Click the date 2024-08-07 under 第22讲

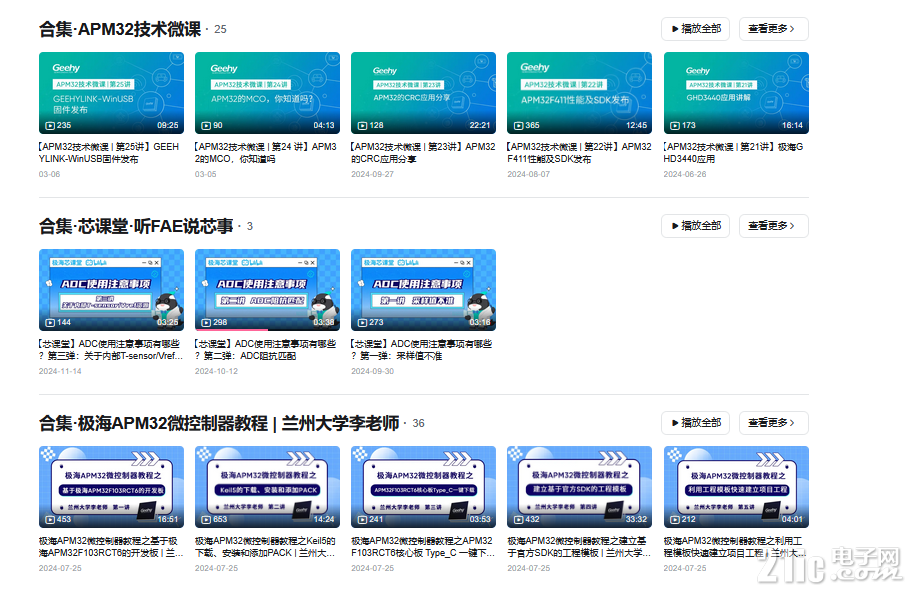529,174
